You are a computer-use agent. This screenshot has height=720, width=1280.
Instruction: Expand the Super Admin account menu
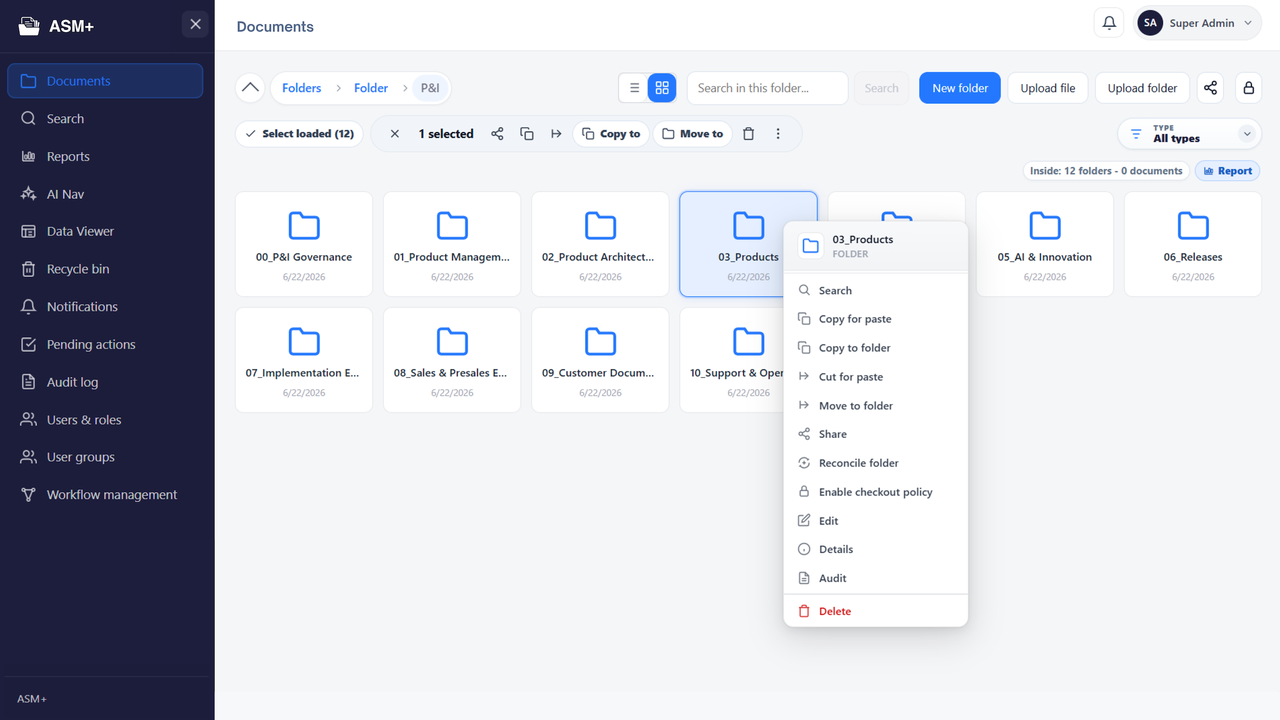coord(1198,23)
